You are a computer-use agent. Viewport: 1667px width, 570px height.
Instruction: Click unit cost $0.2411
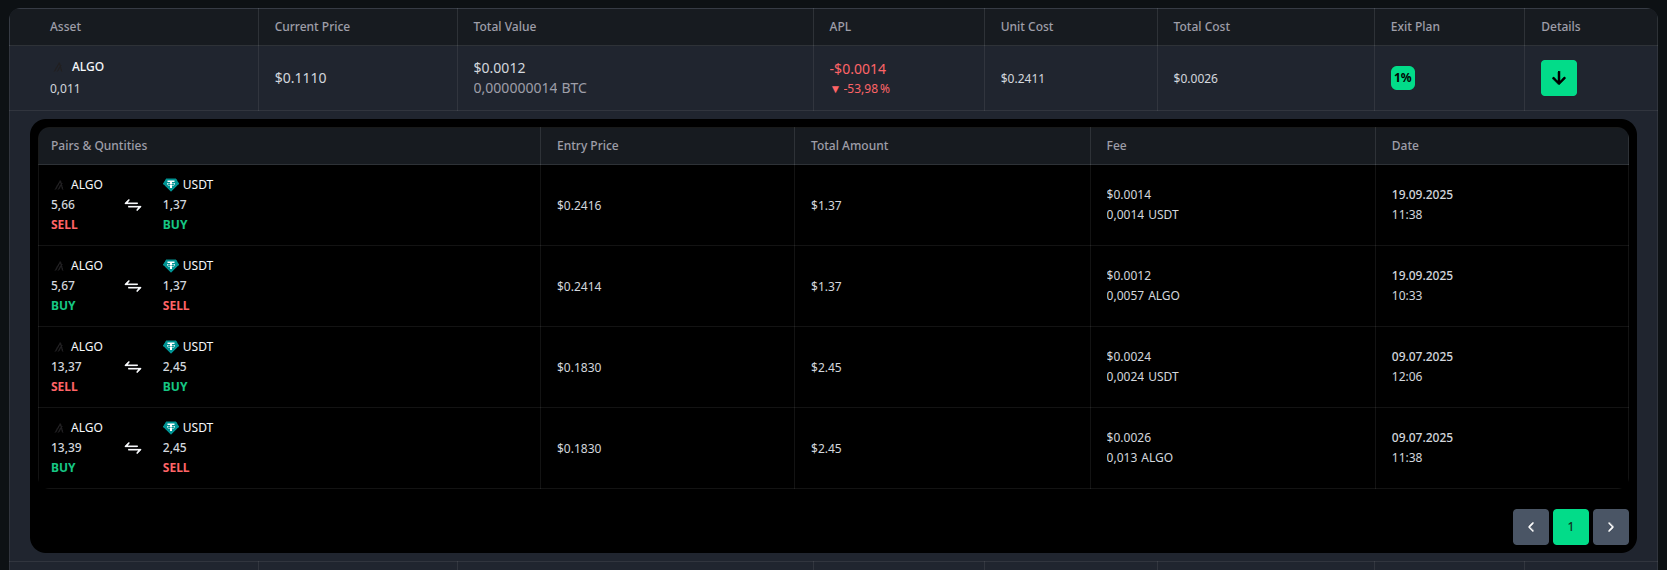(1023, 78)
